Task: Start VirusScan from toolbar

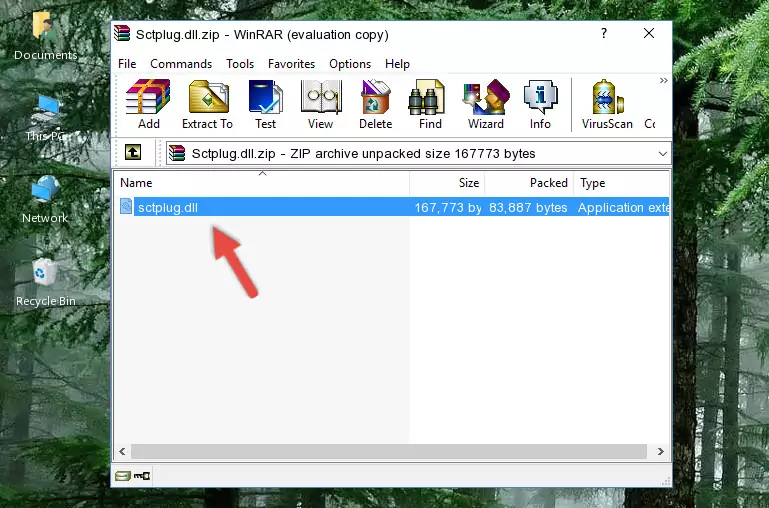Action: click(x=607, y=104)
